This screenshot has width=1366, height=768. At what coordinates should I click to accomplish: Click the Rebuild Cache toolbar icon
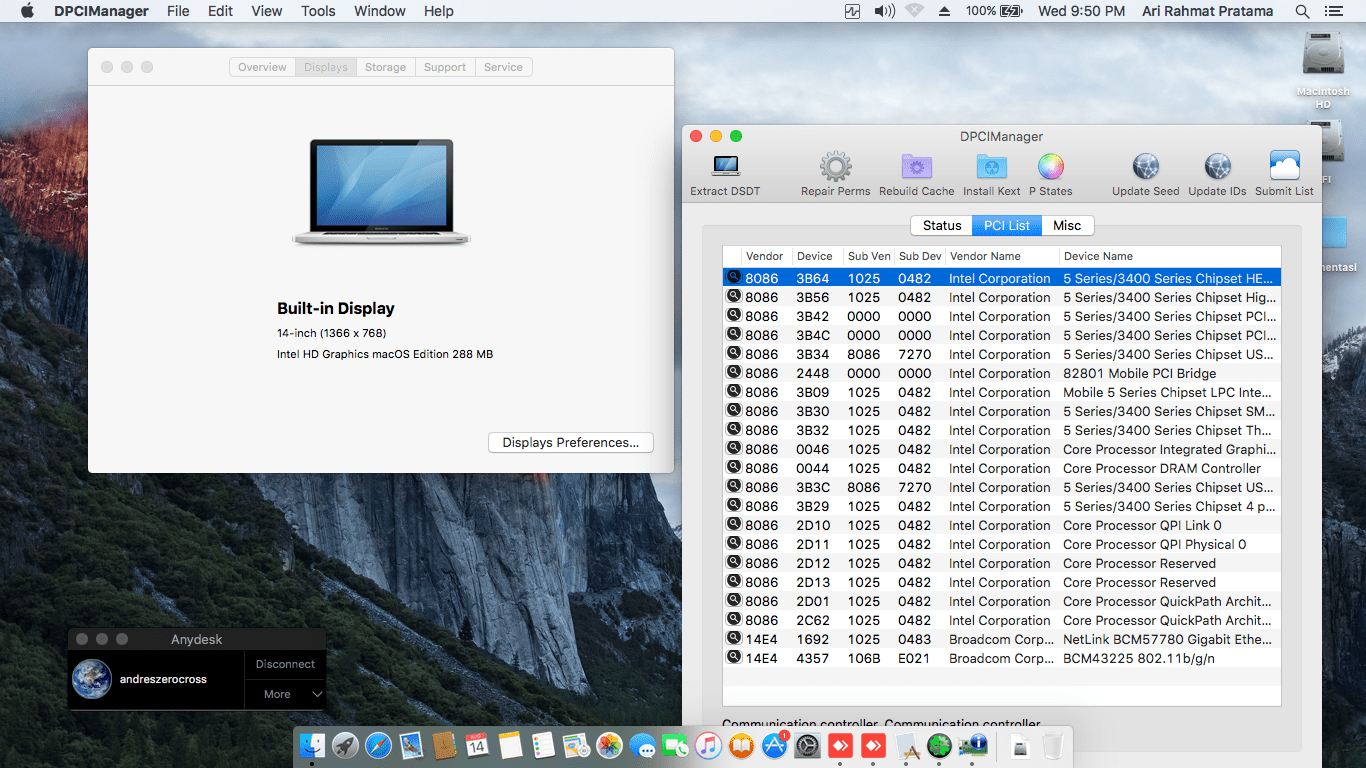click(x=916, y=166)
